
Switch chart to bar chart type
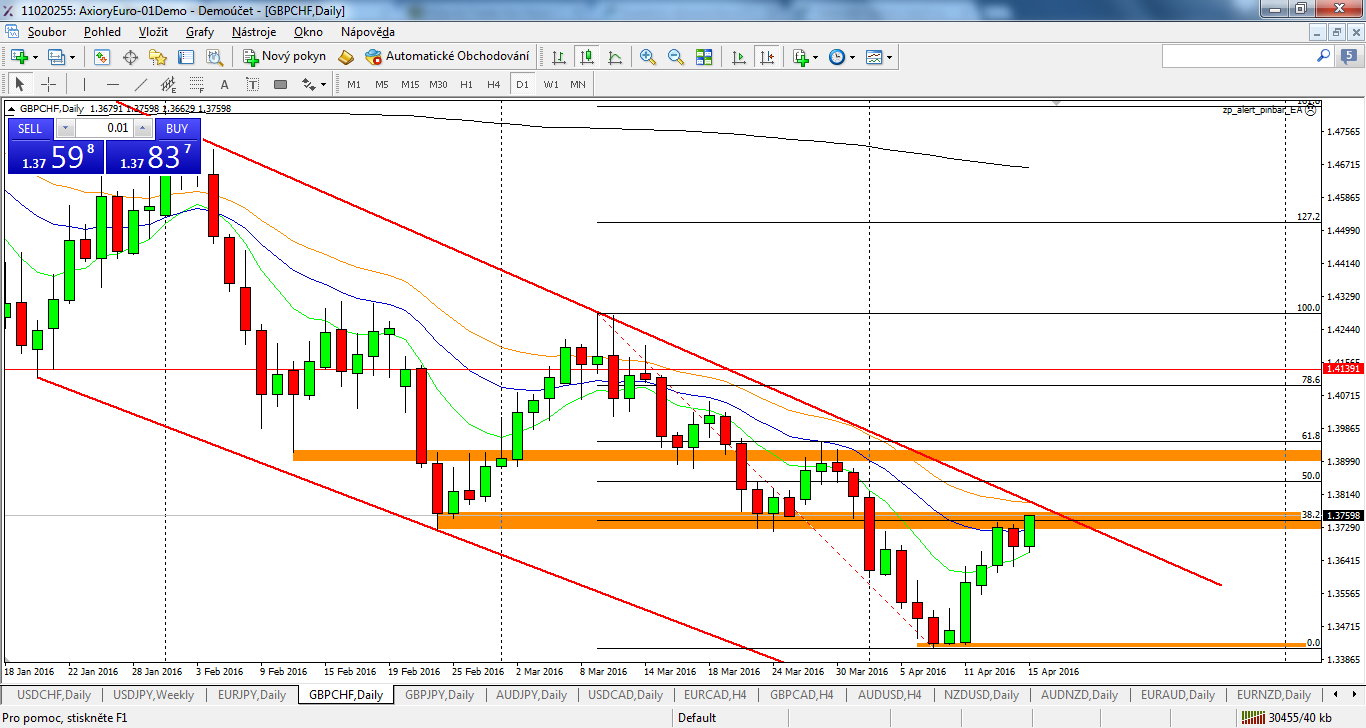click(559, 57)
